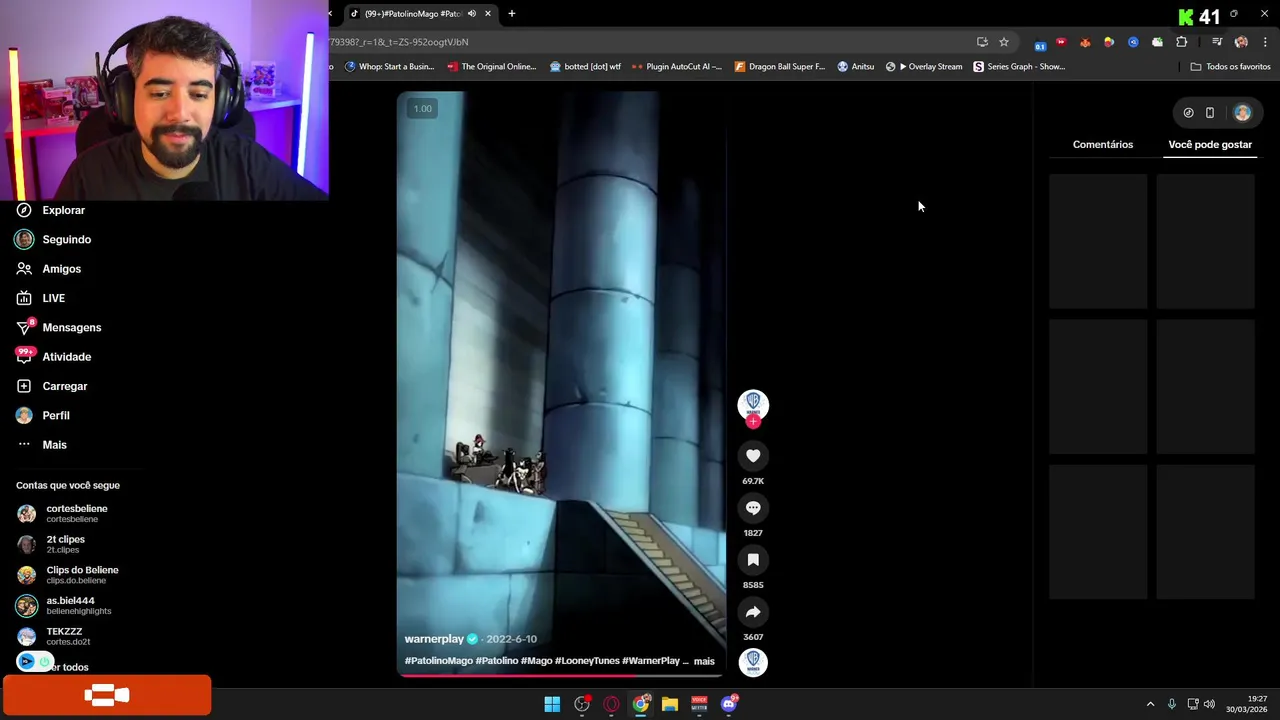
Task: Open the Amigos section
Action: point(48,269)
